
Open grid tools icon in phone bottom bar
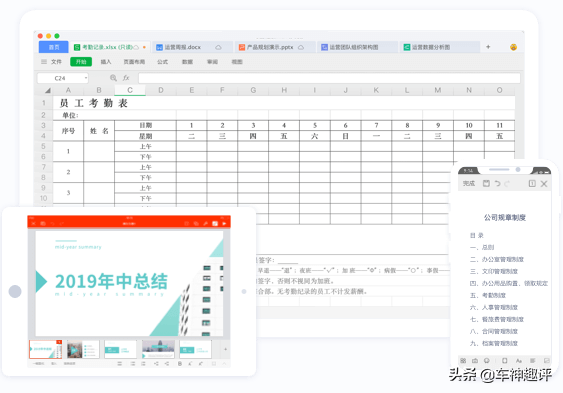[x=463, y=360]
